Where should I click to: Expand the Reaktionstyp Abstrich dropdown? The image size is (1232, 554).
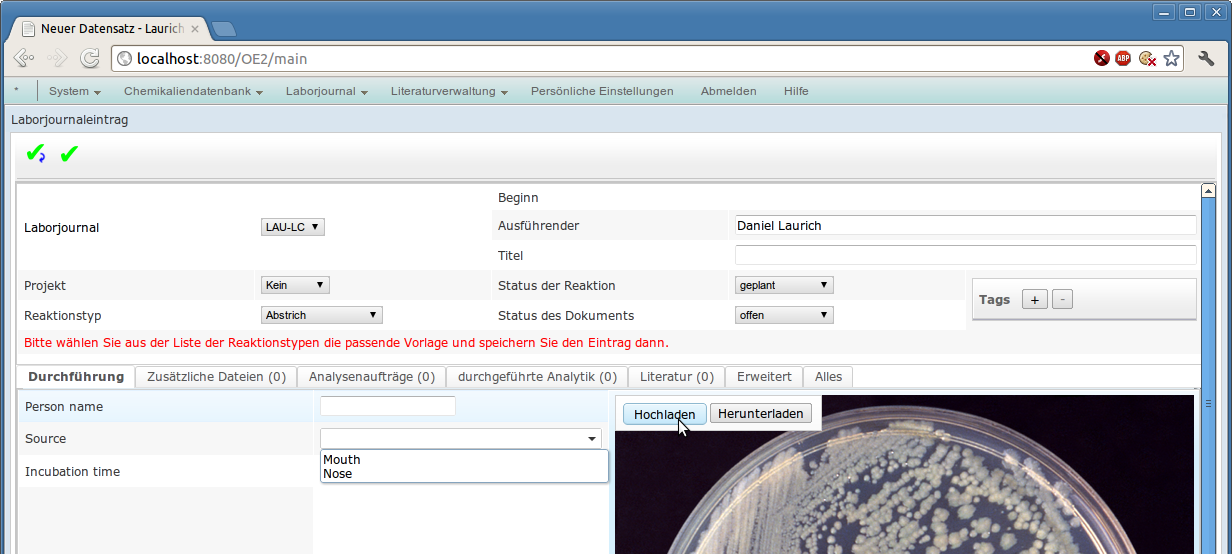pyautogui.click(x=321, y=315)
